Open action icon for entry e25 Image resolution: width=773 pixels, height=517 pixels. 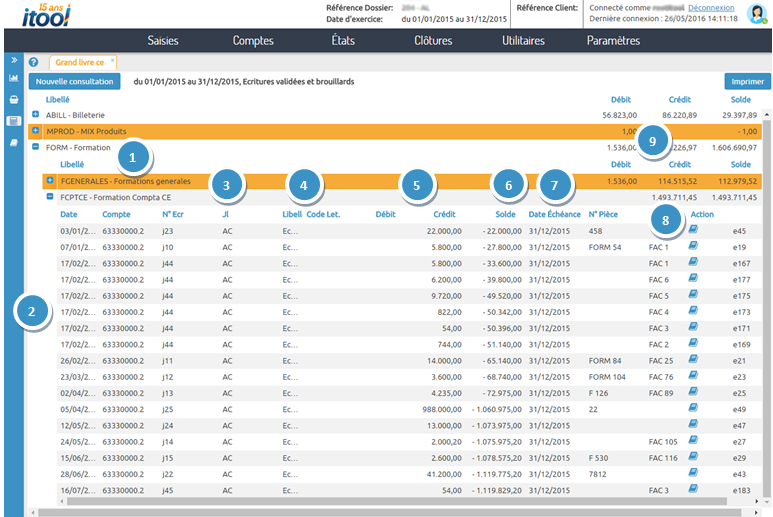693,391
